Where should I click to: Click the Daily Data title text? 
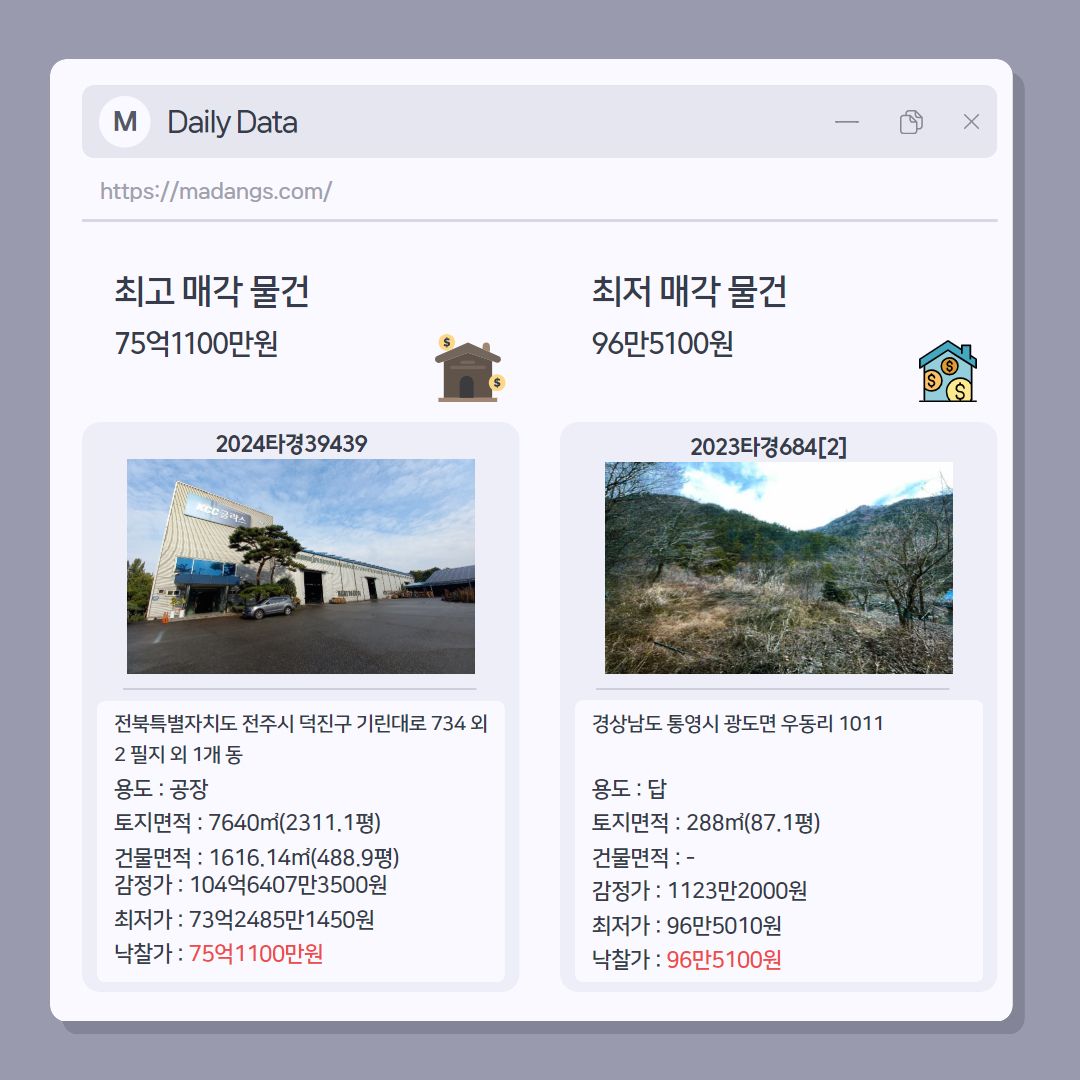point(233,123)
